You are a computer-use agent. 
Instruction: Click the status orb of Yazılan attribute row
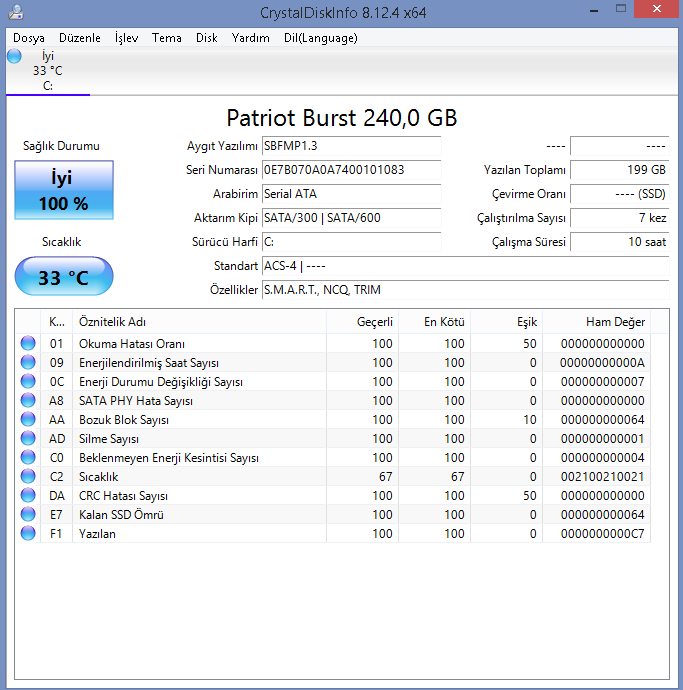[28, 533]
